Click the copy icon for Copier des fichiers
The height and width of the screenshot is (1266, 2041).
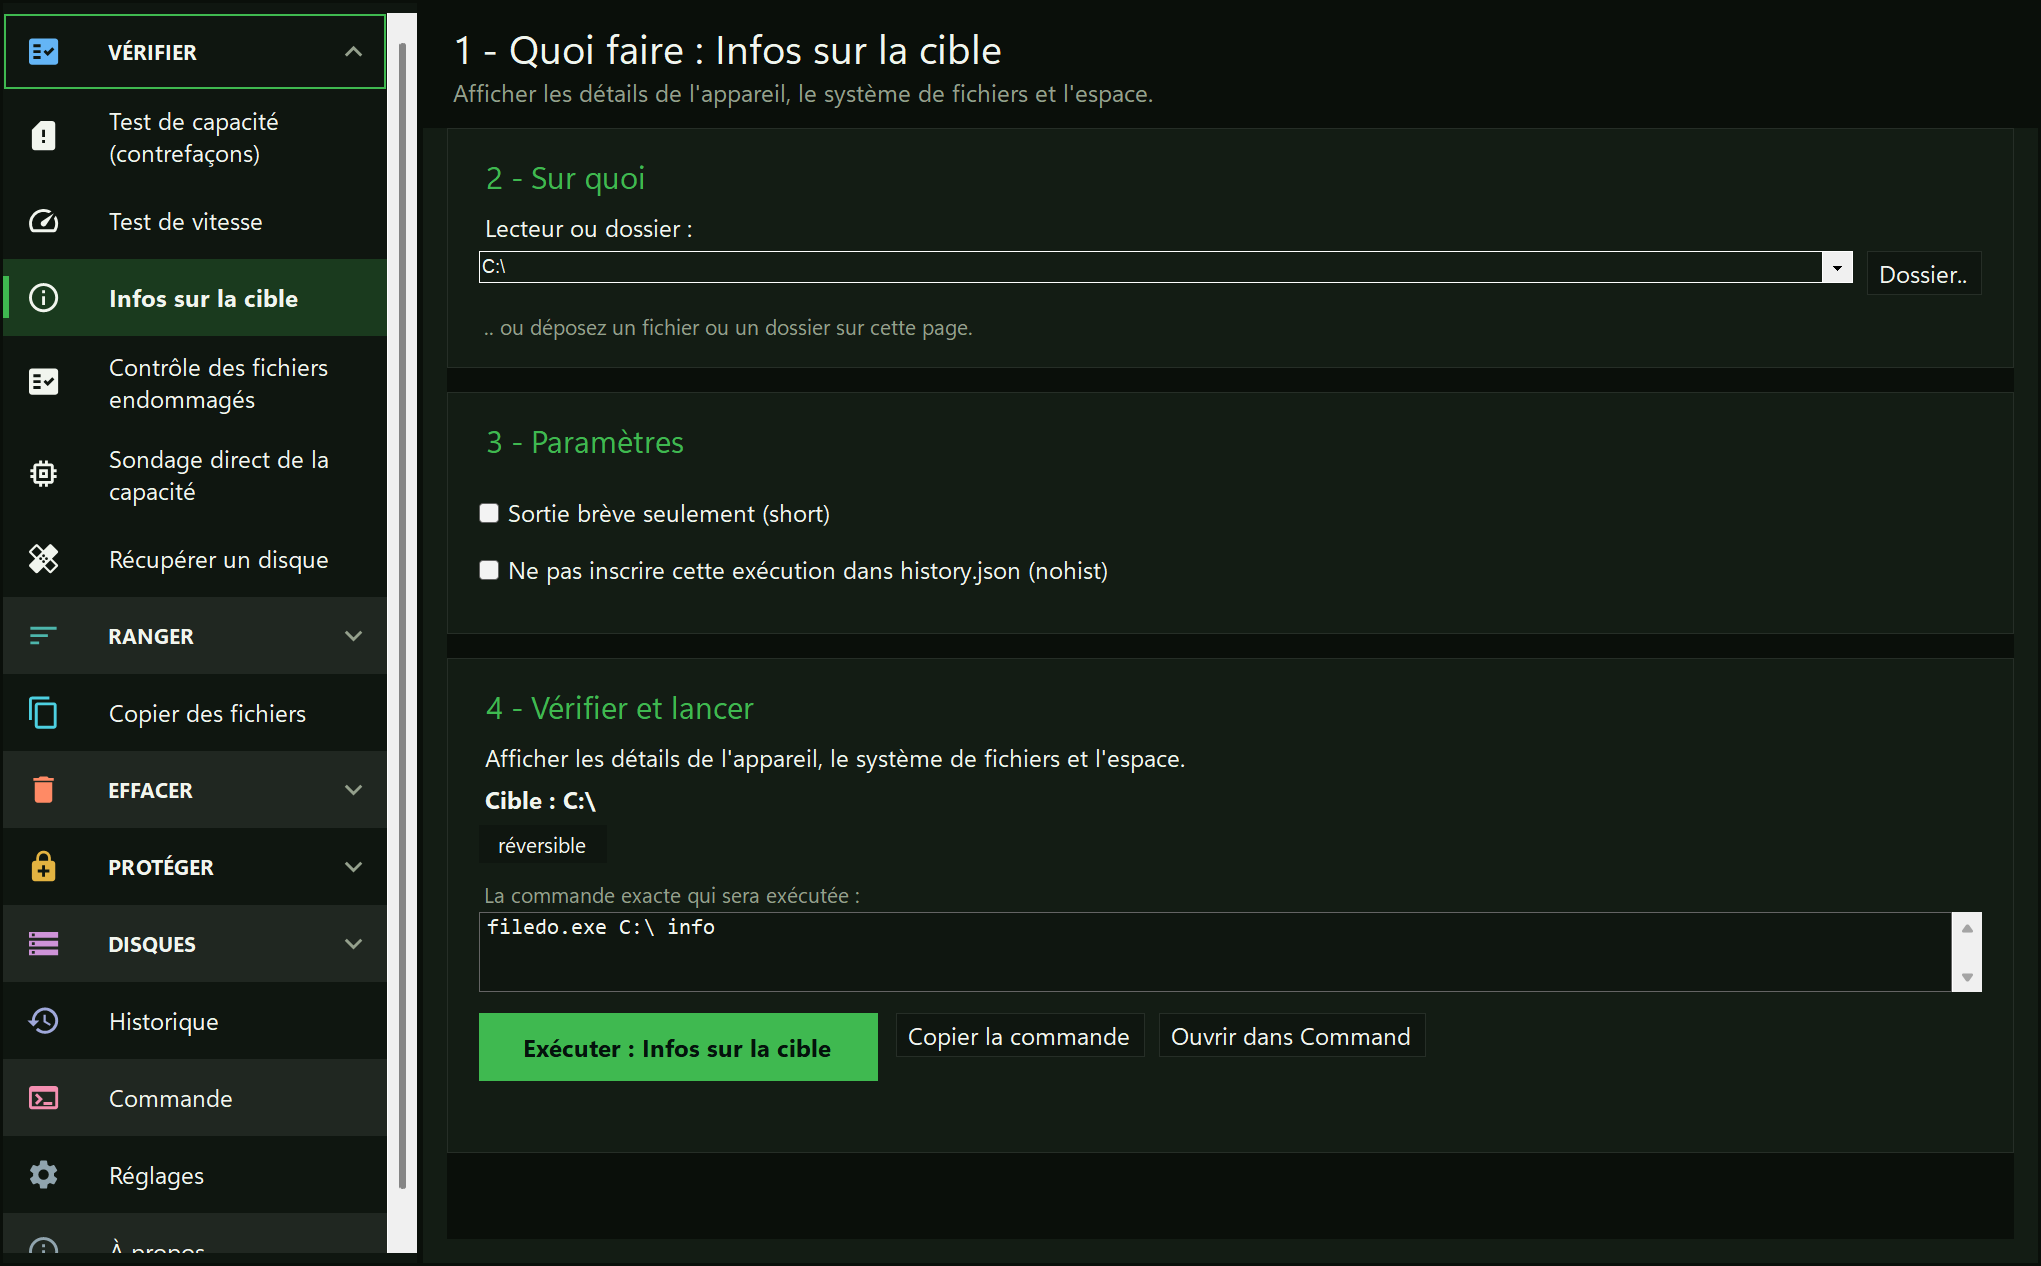coord(43,713)
